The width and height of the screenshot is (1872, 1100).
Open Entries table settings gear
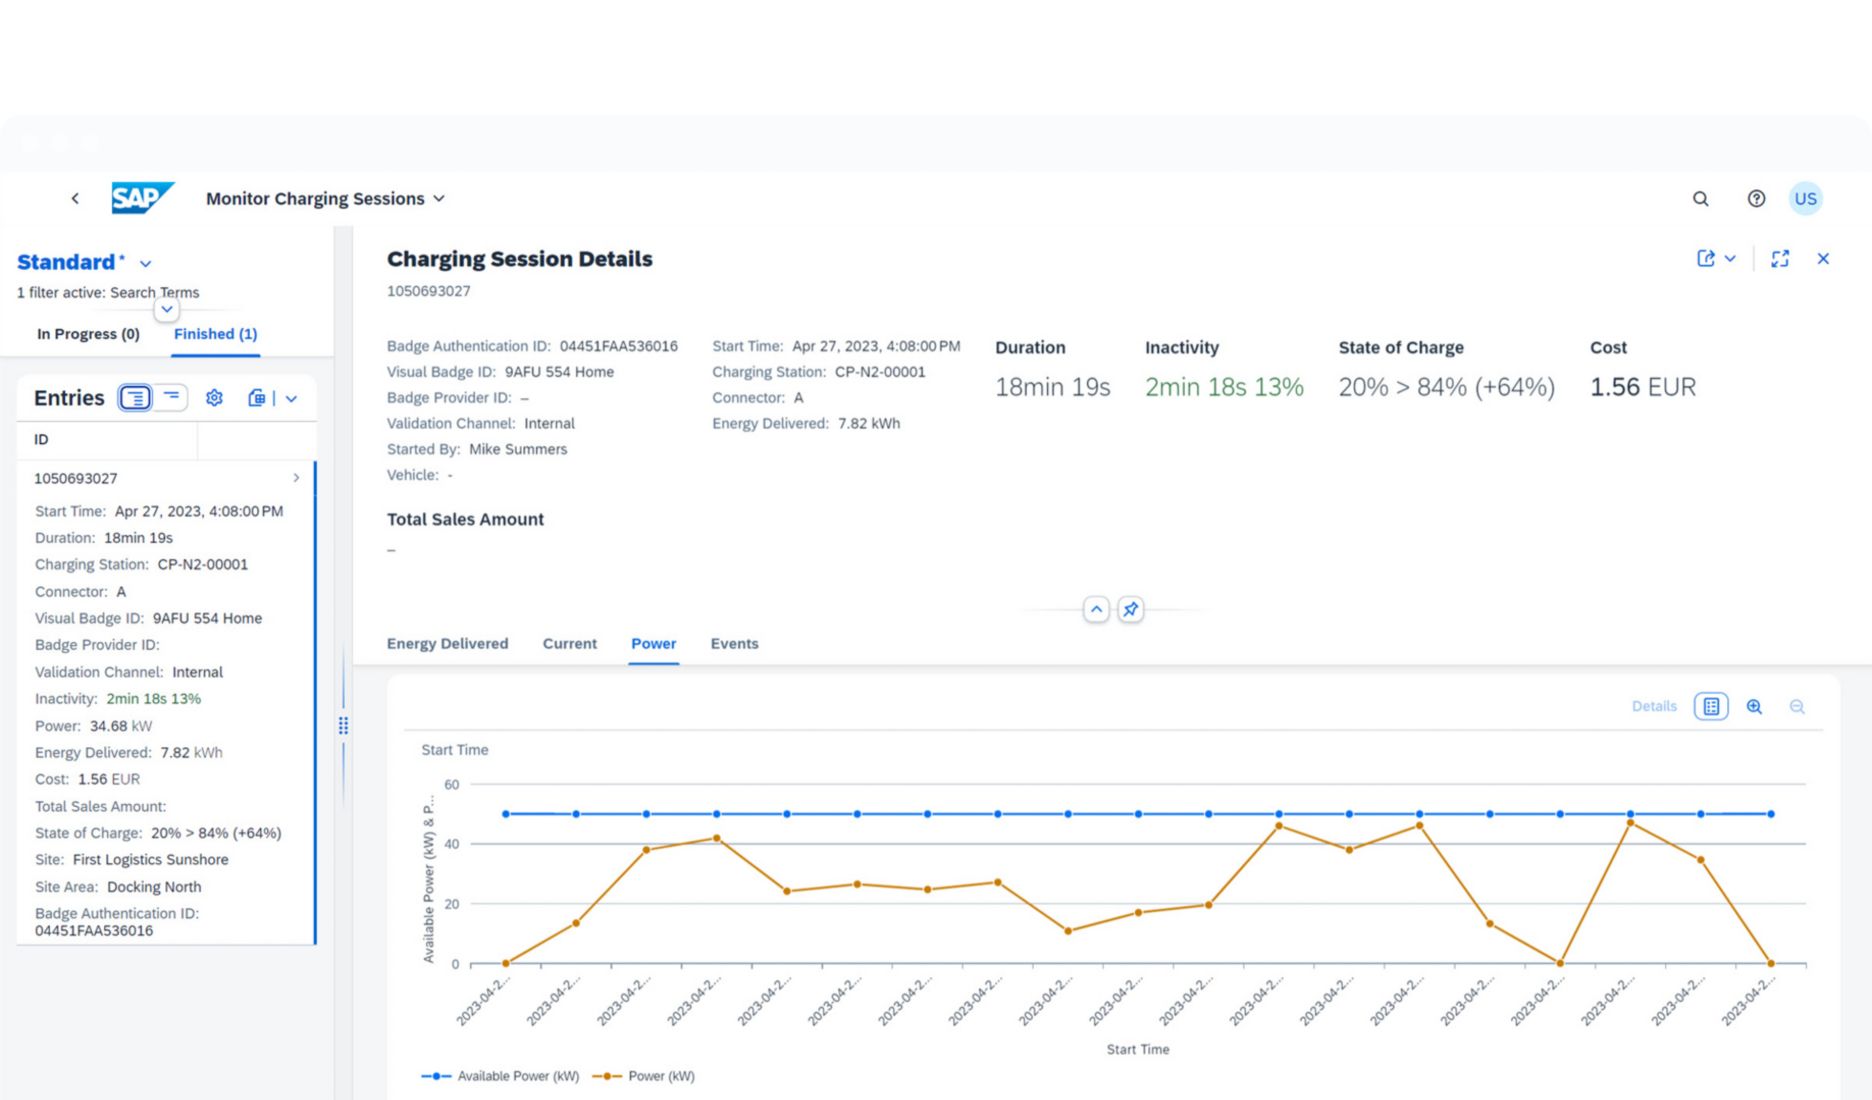[214, 398]
